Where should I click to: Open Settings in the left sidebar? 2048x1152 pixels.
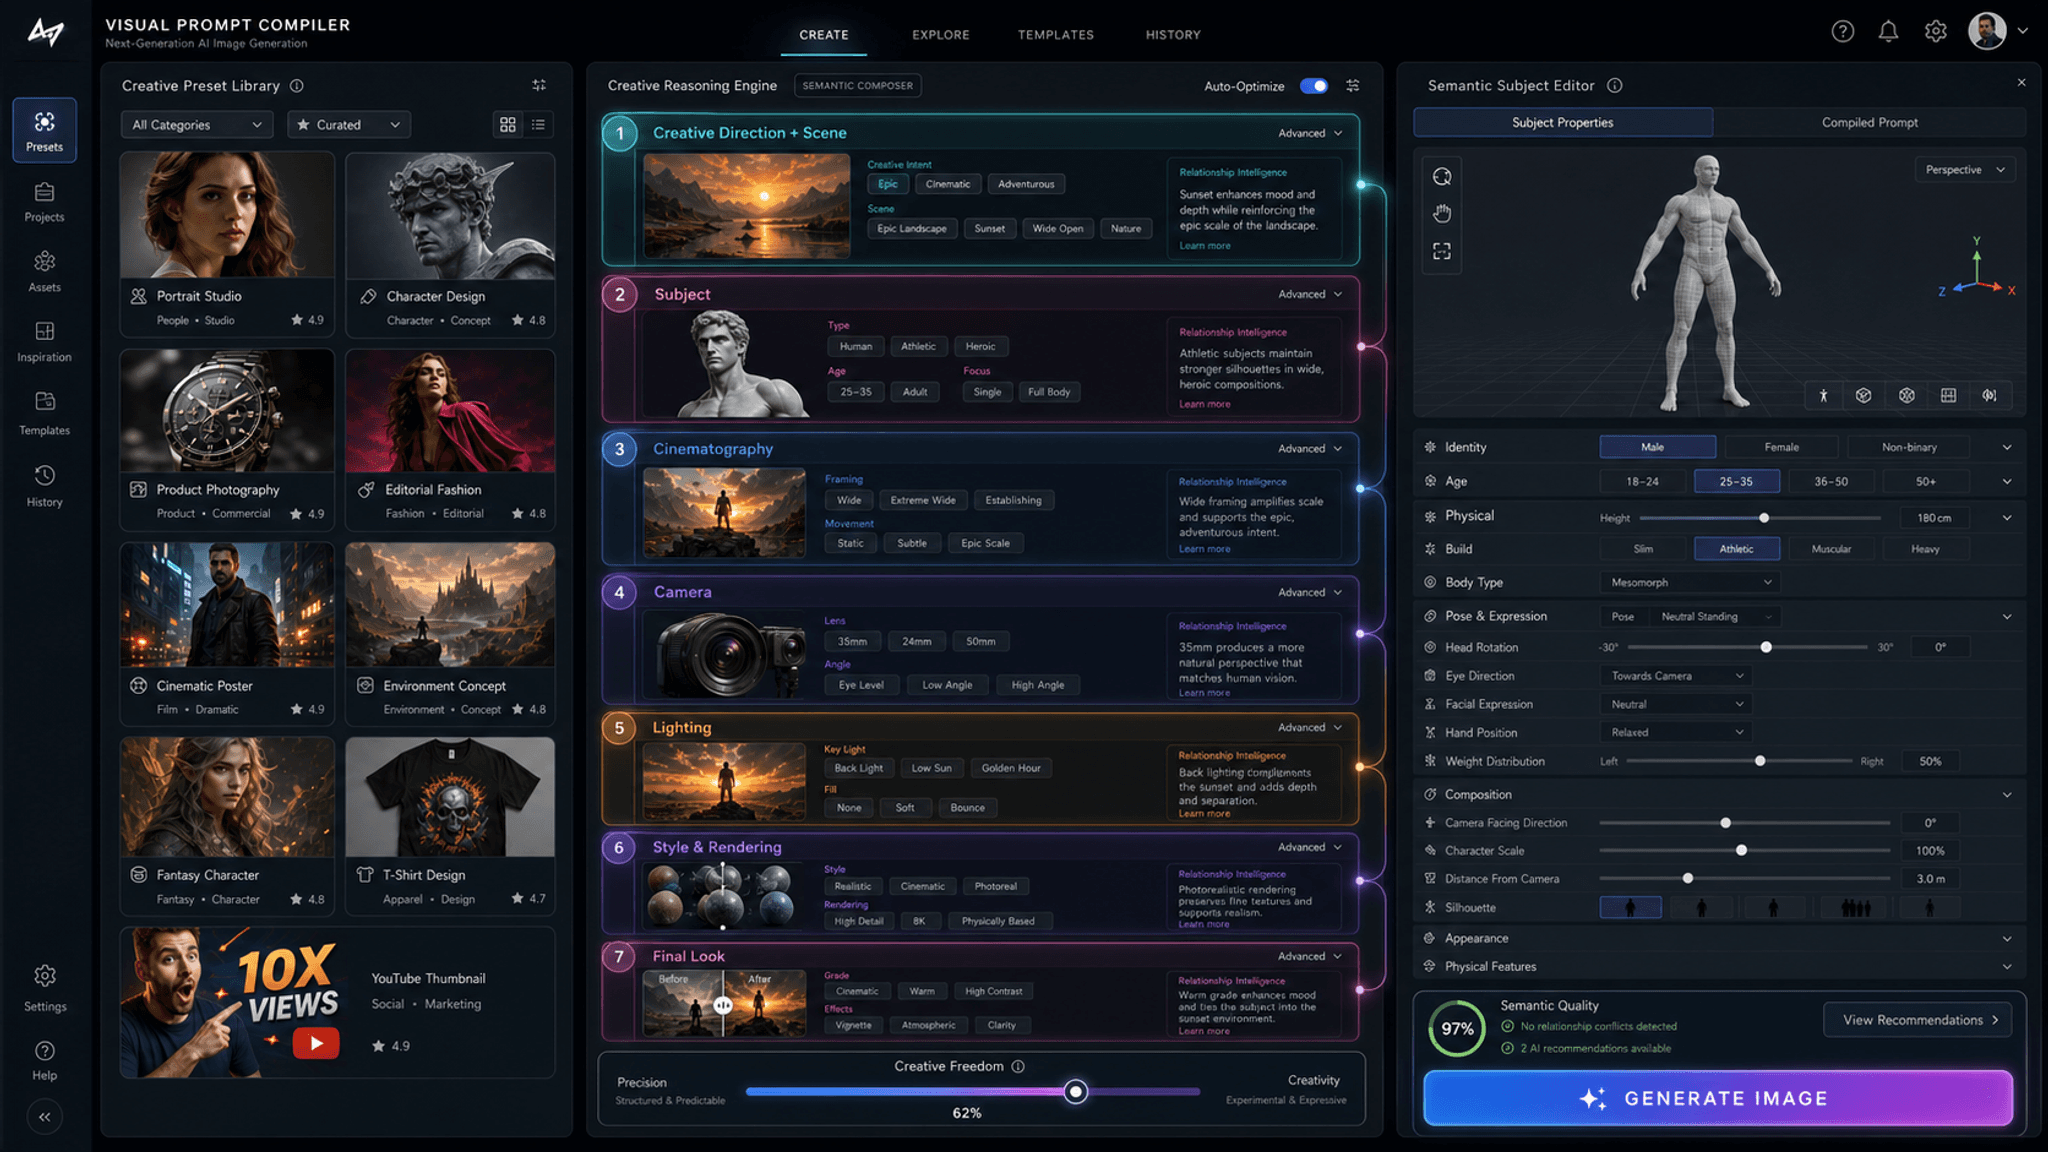pyautogui.click(x=45, y=988)
